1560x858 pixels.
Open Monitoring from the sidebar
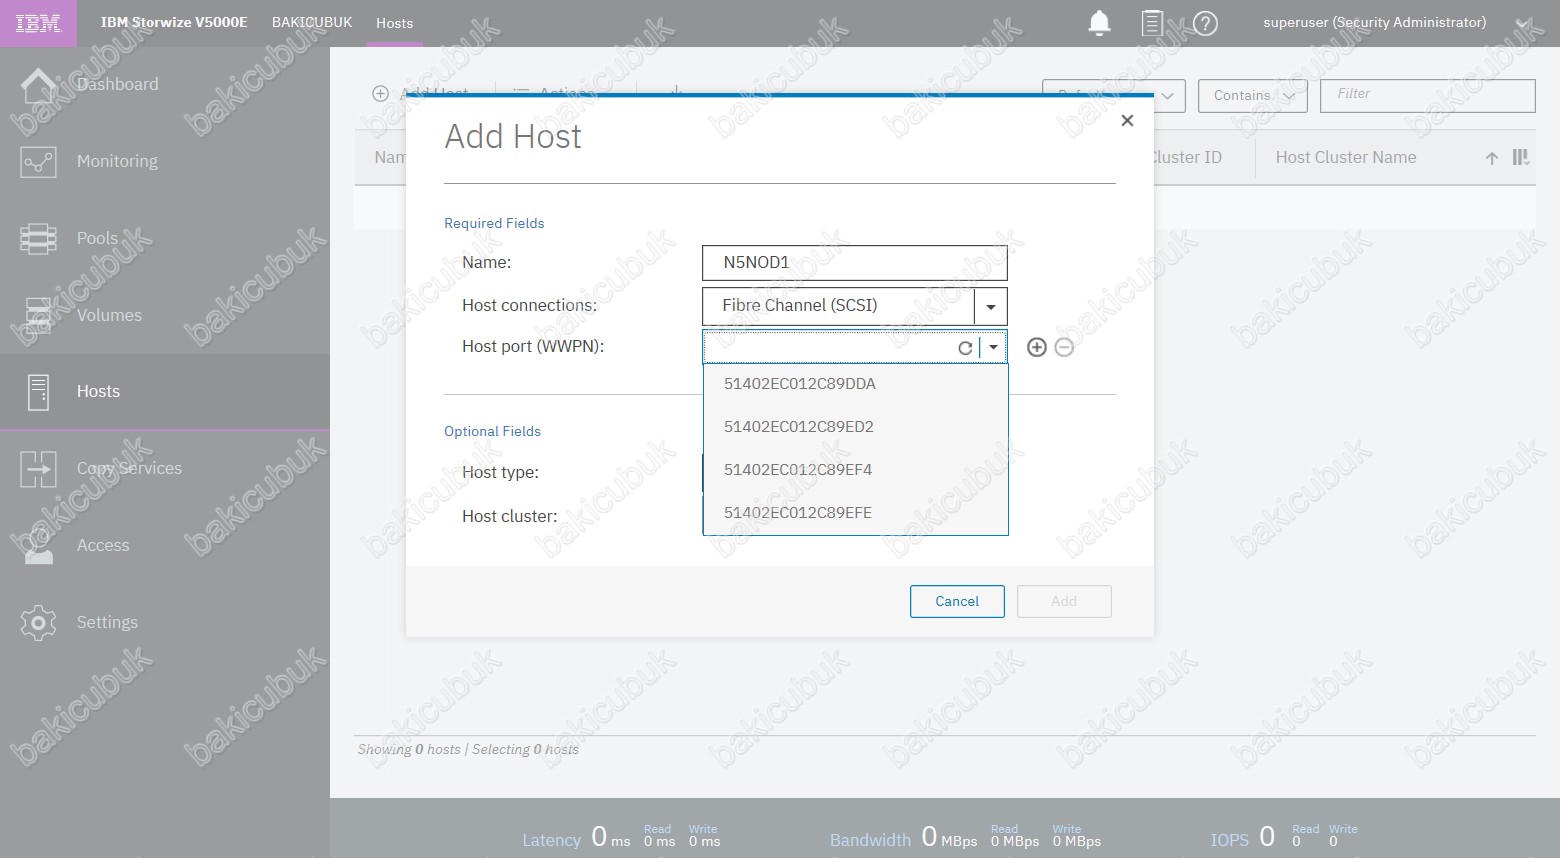point(117,162)
